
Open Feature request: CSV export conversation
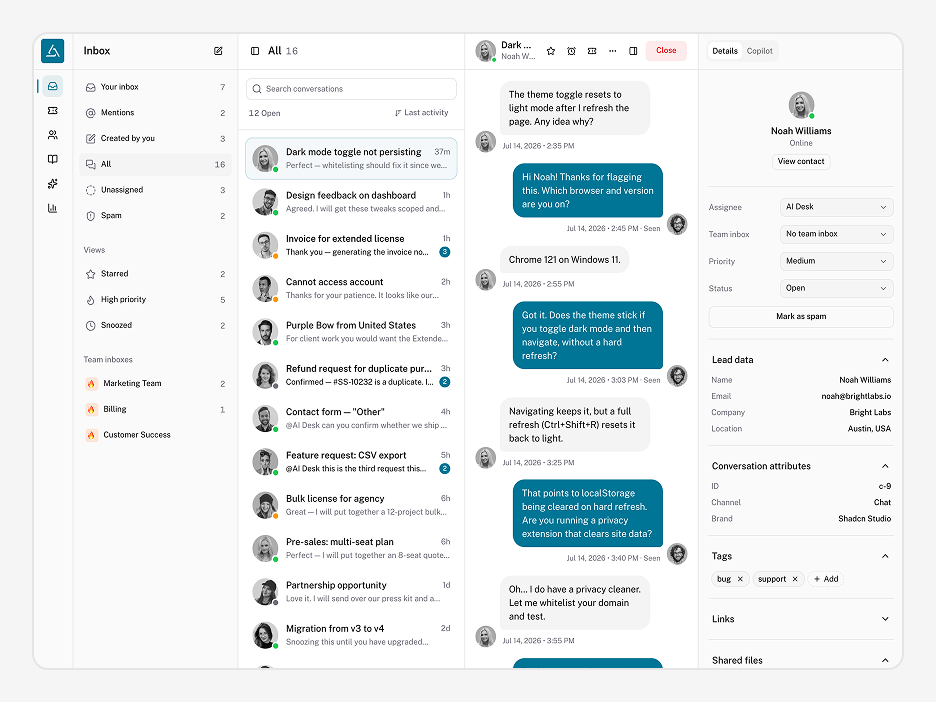[351, 462]
